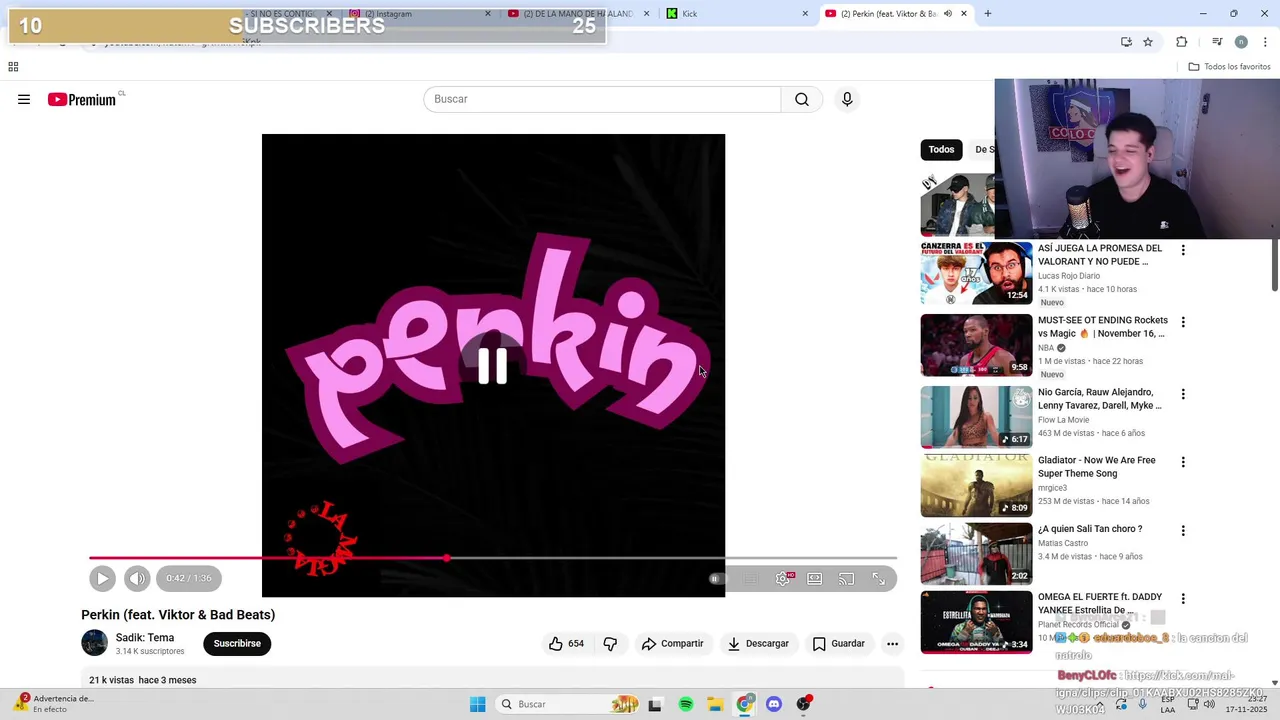Screen dimensions: 1280x720
Task: Open a new browser tab
Action: click(988, 14)
